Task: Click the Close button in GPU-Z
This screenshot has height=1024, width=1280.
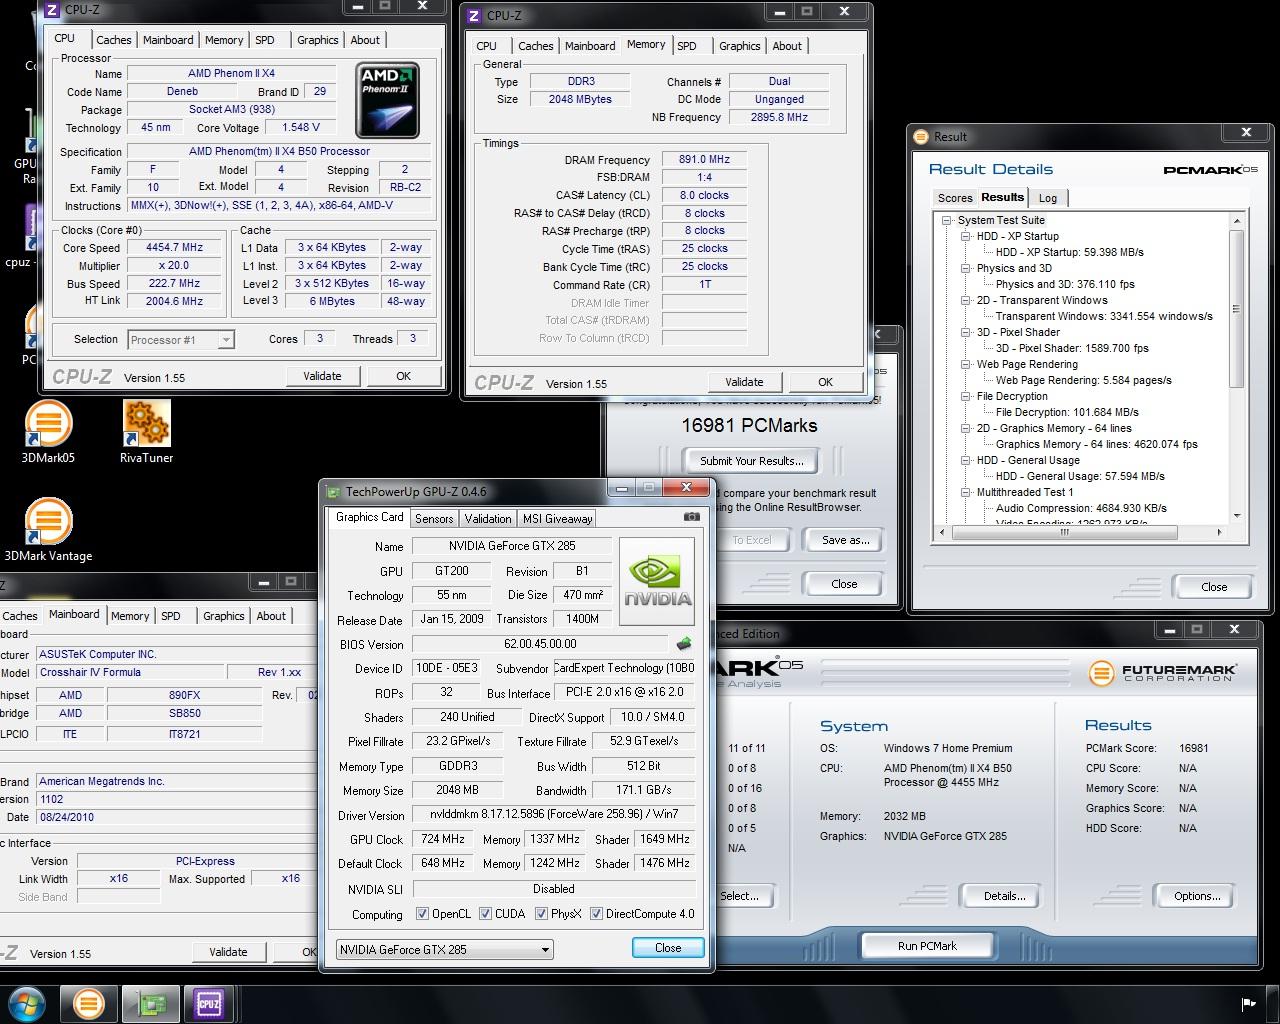Action: coord(668,948)
